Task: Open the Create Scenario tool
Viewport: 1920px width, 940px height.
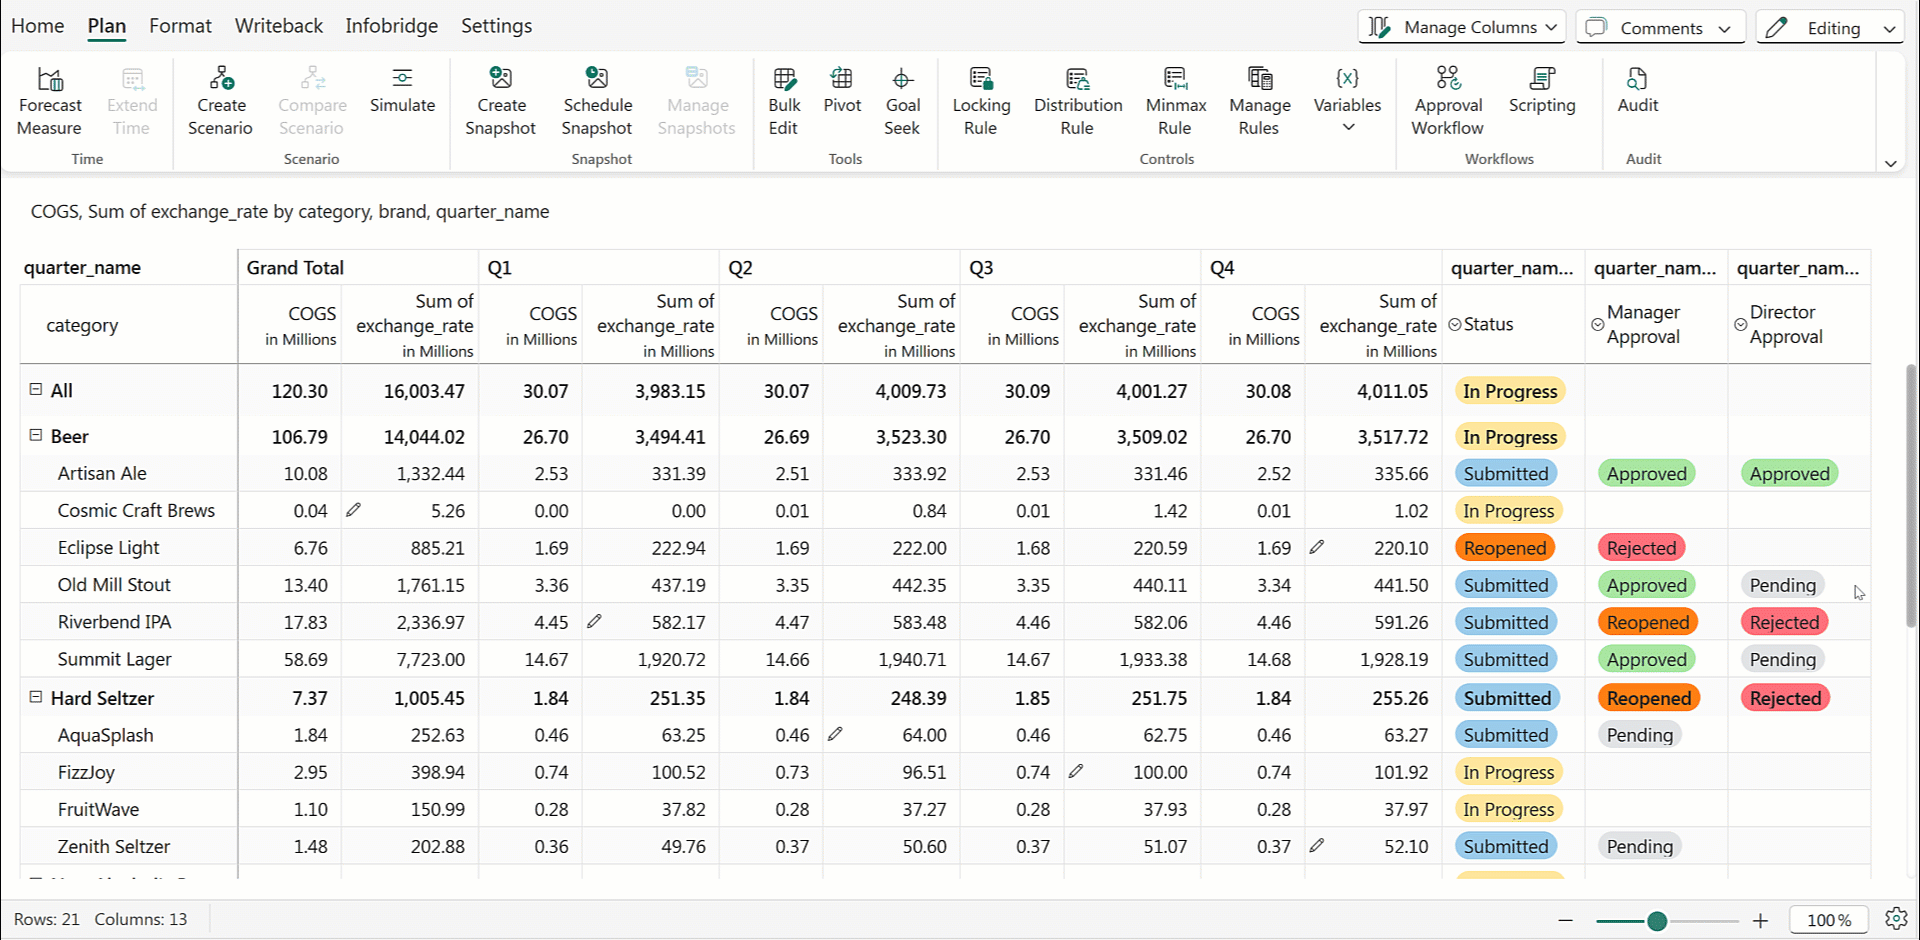Action: coord(221,79)
